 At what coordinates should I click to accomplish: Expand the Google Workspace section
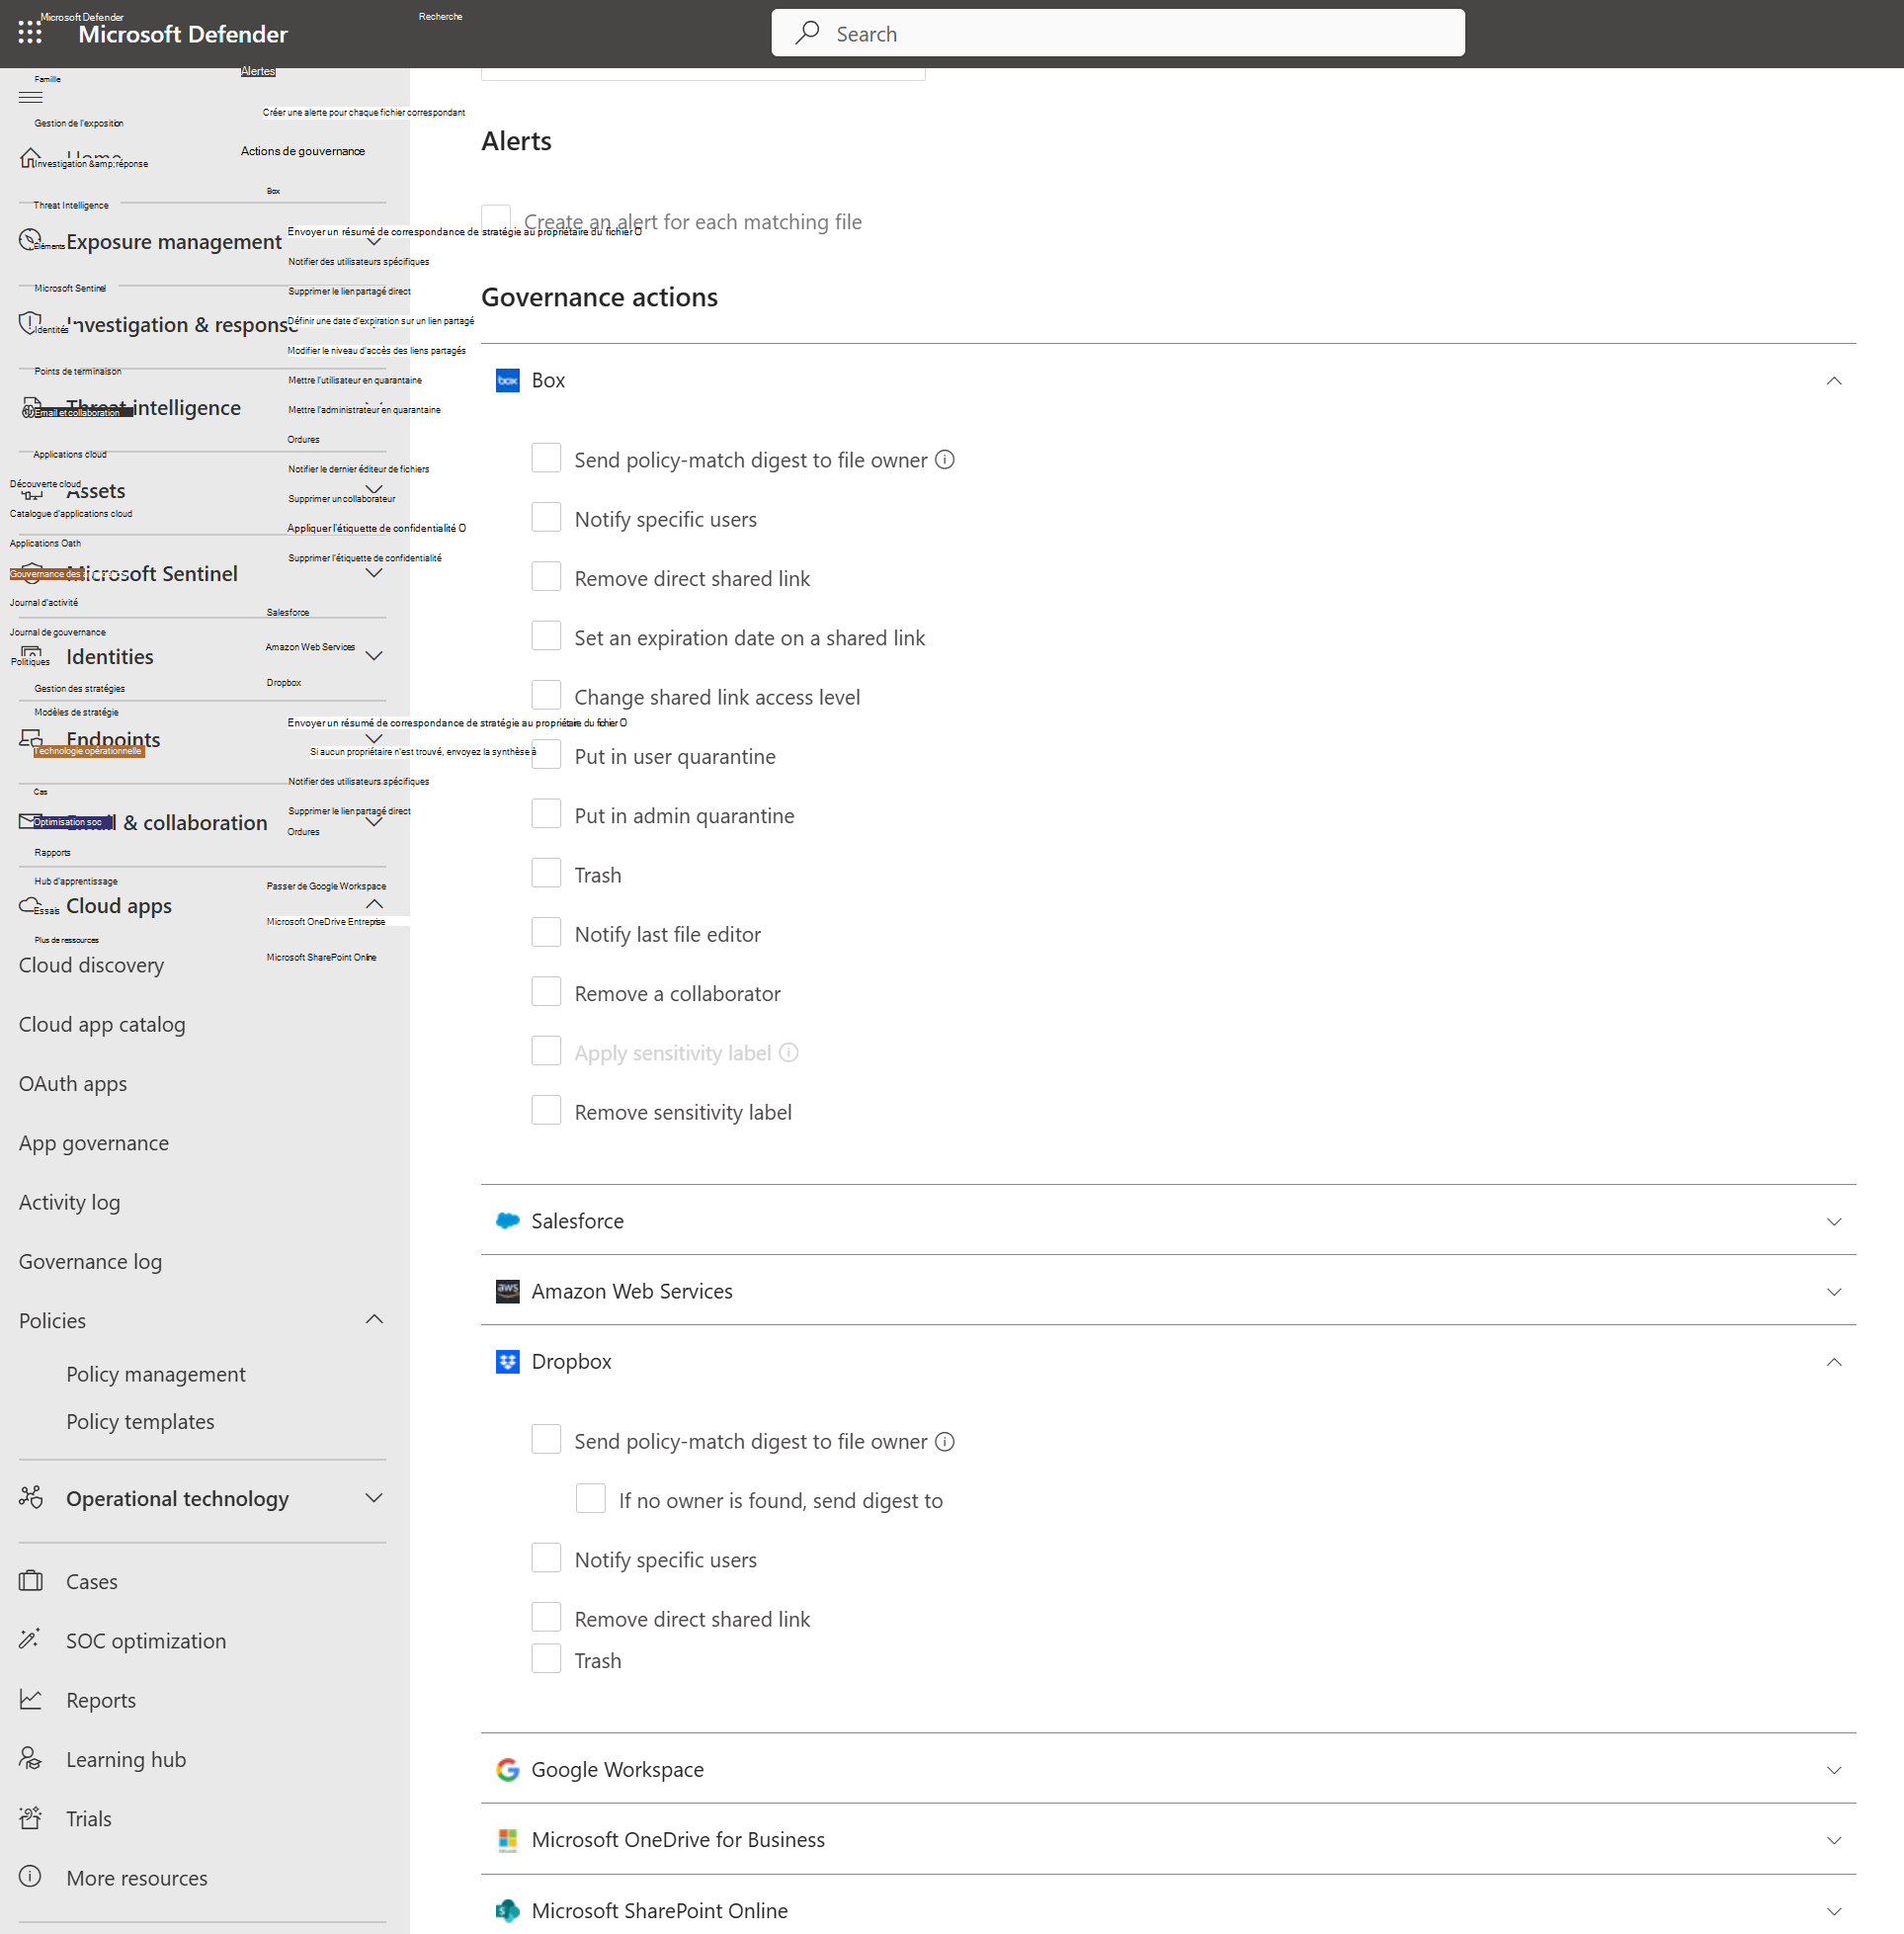point(1833,1769)
